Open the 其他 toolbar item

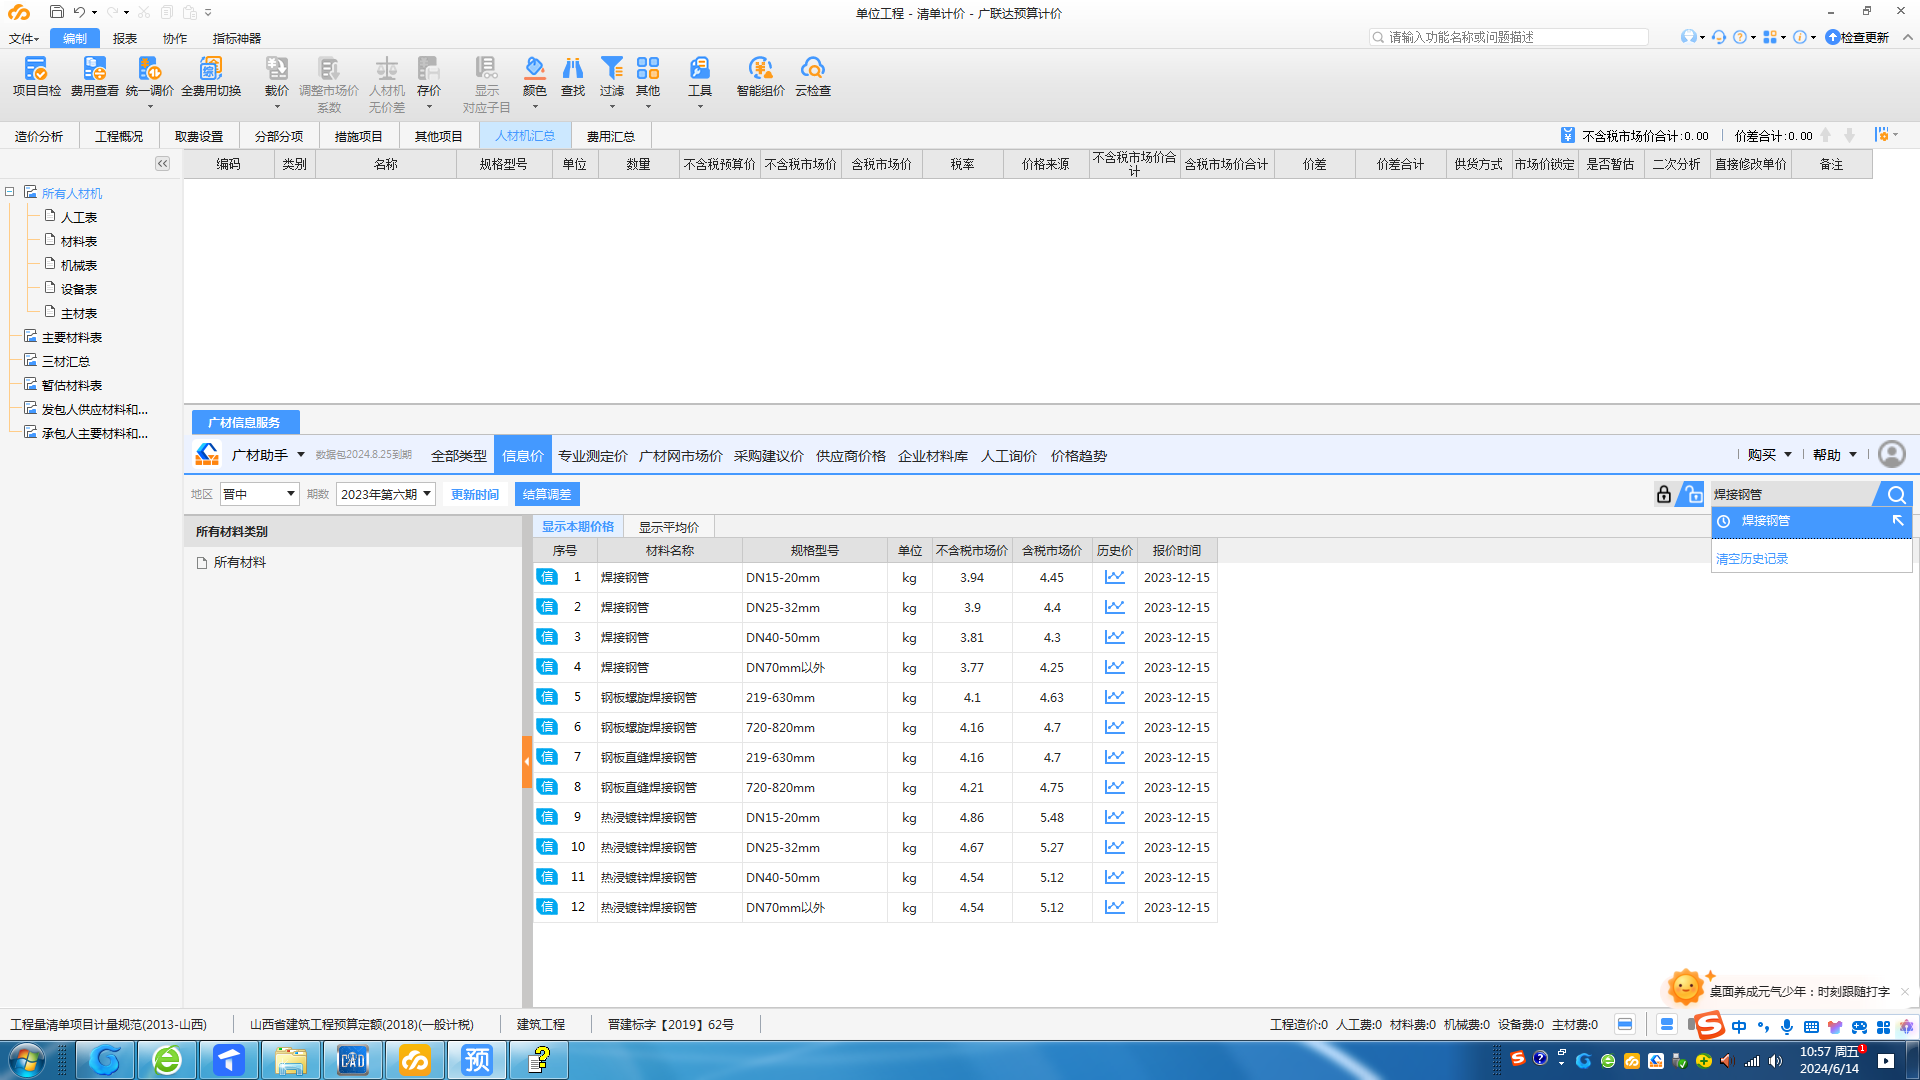pyautogui.click(x=648, y=77)
